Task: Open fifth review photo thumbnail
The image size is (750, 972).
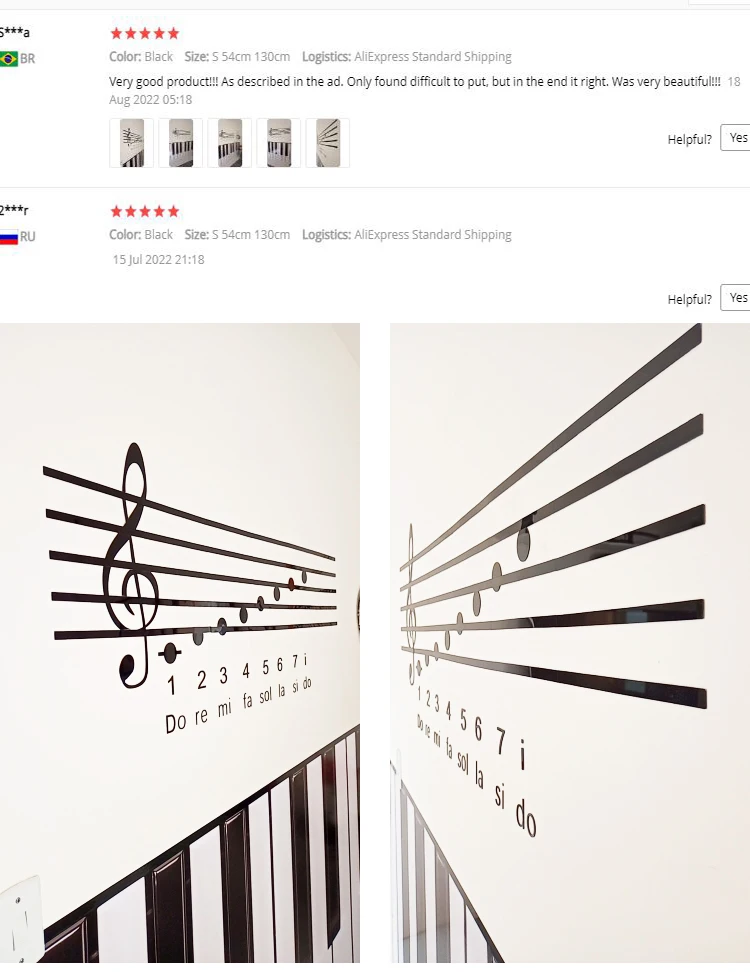Action: coord(328,143)
